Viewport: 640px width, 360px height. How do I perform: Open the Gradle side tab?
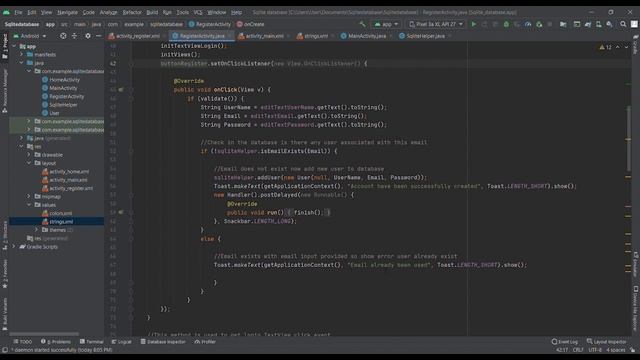click(x=635, y=44)
